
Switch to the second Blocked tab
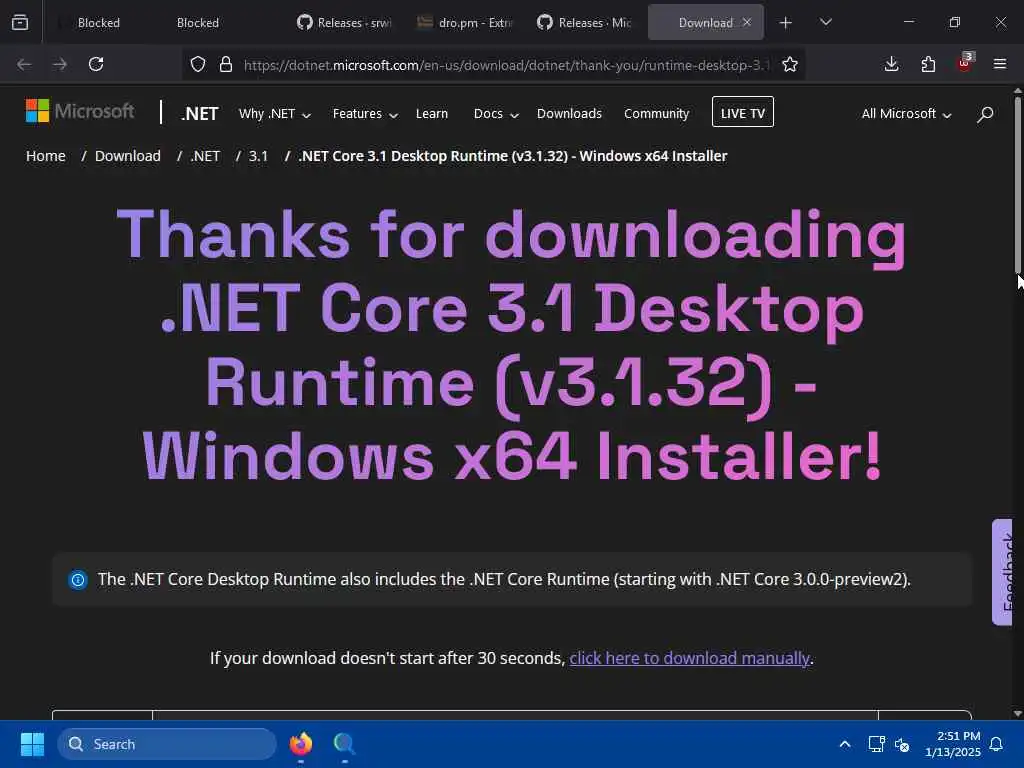coord(197,22)
